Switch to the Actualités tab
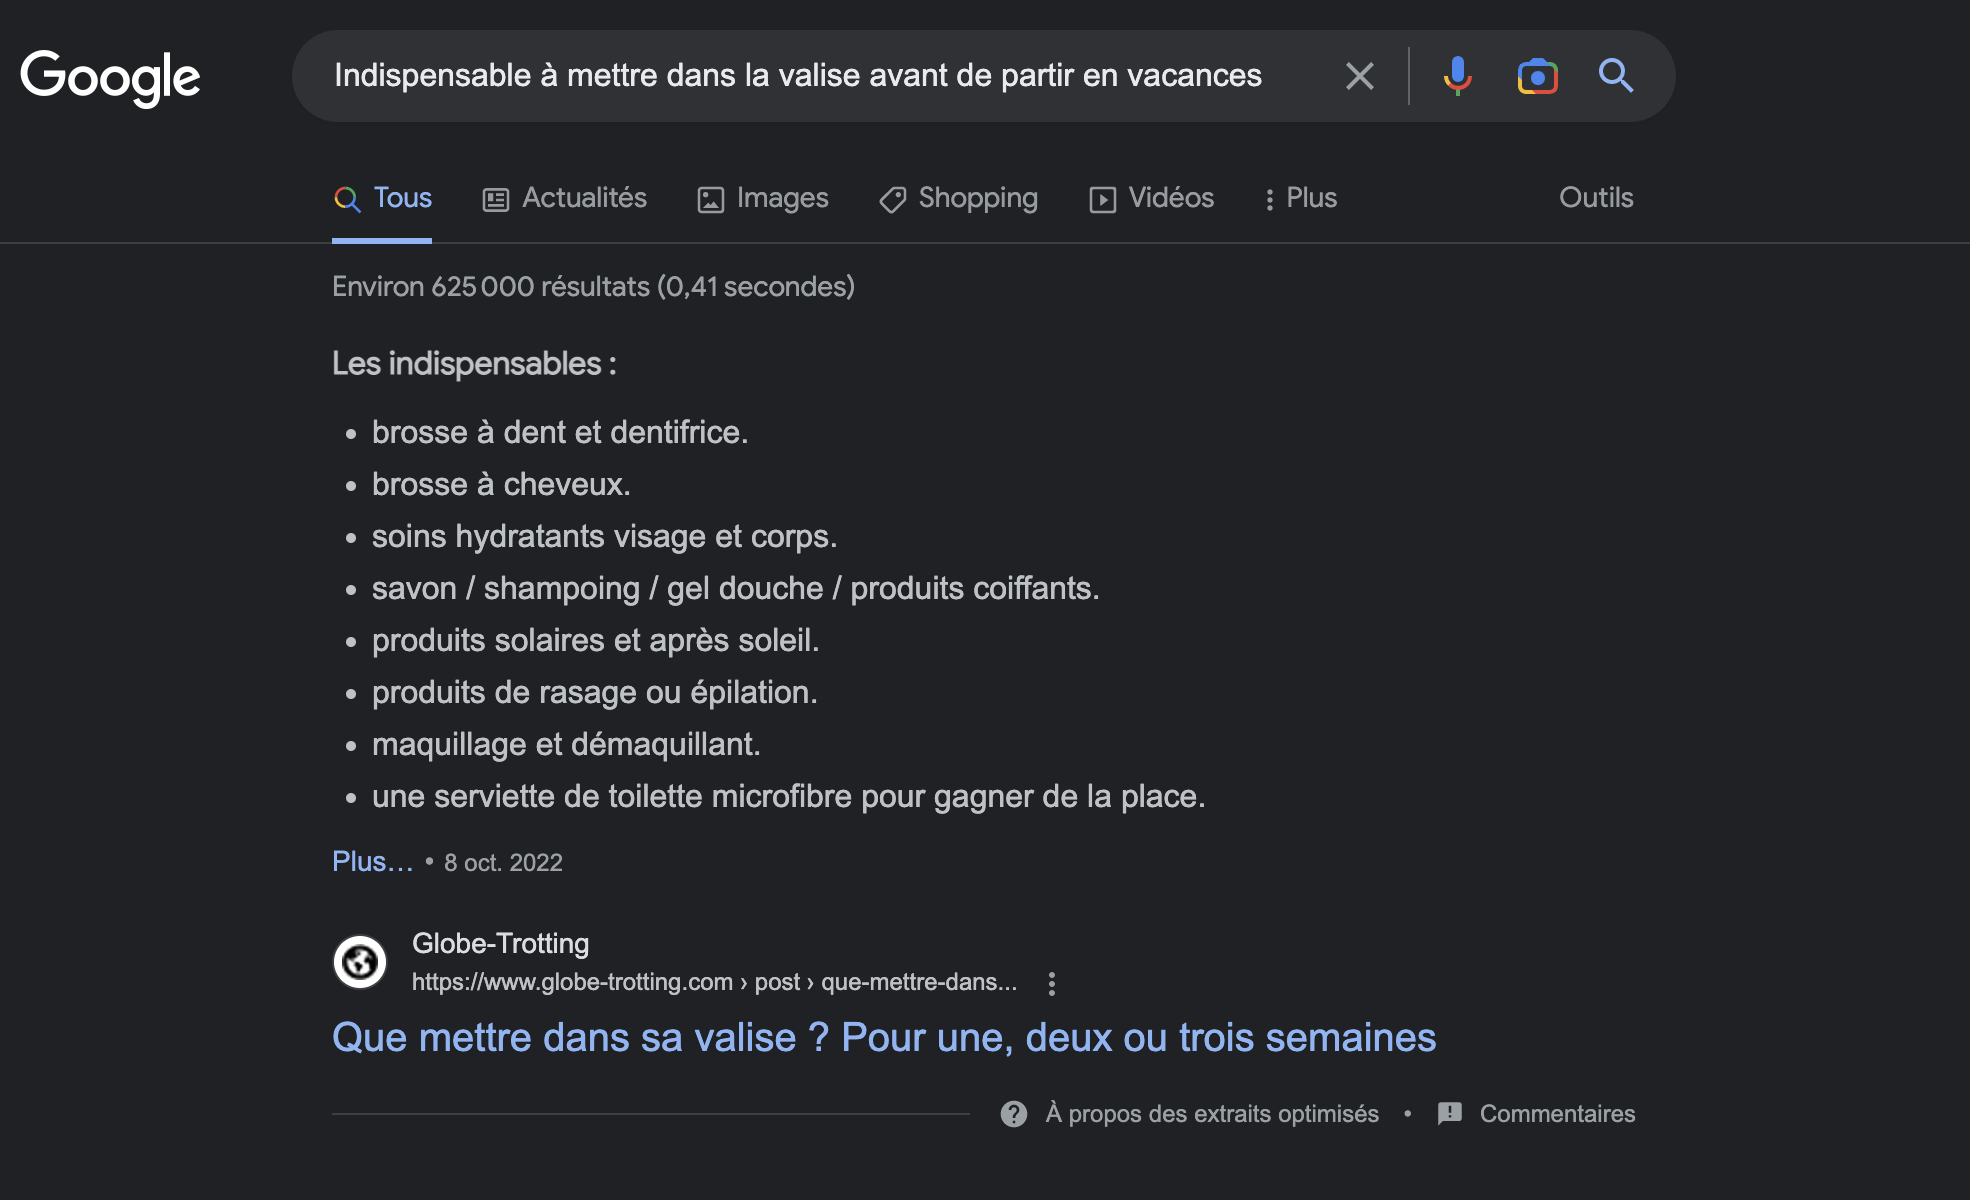Viewport: 1970px width, 1200px height. (x=565, y=198)
